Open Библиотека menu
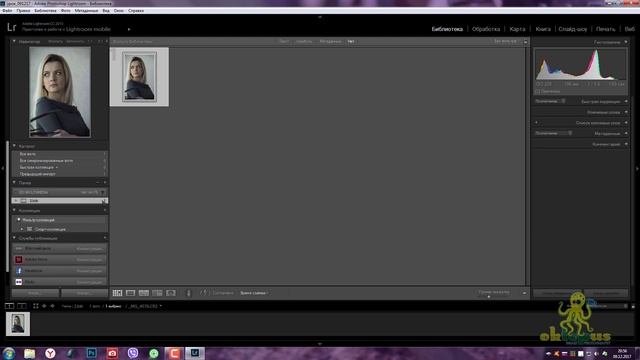The image size is (640, 360). coord(45,11)
